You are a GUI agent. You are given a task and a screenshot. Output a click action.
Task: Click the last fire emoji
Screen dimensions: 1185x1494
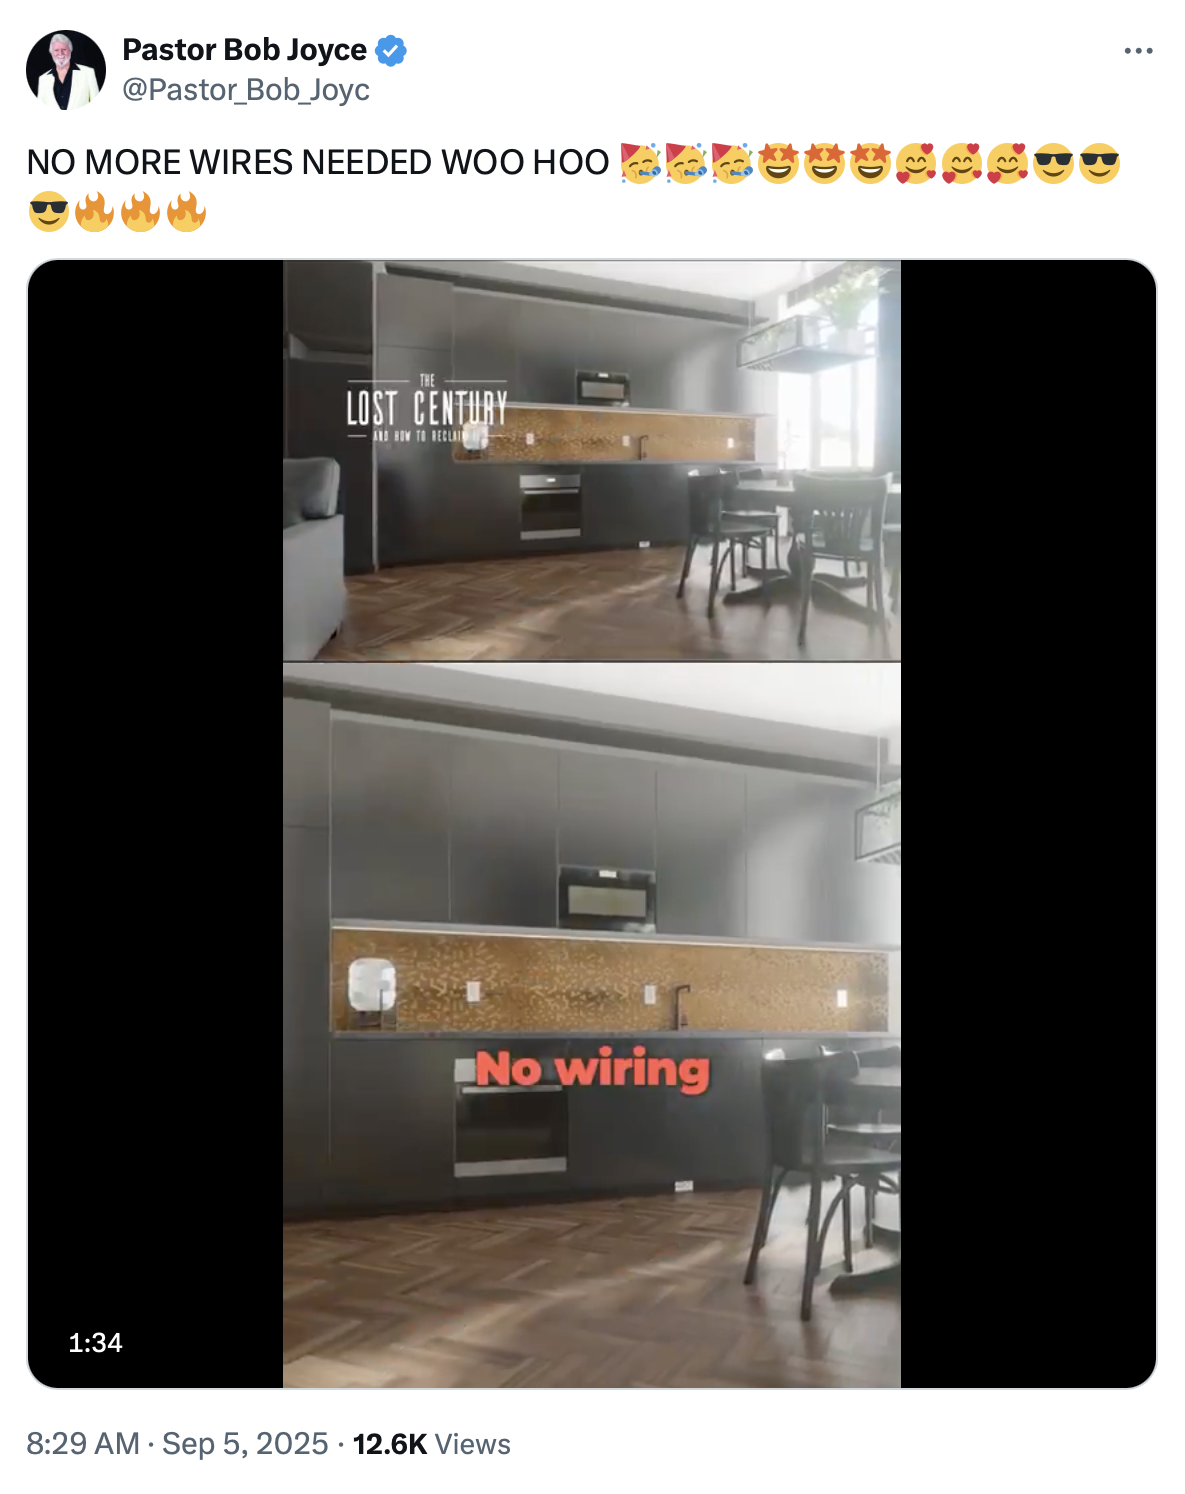point(187,212)
